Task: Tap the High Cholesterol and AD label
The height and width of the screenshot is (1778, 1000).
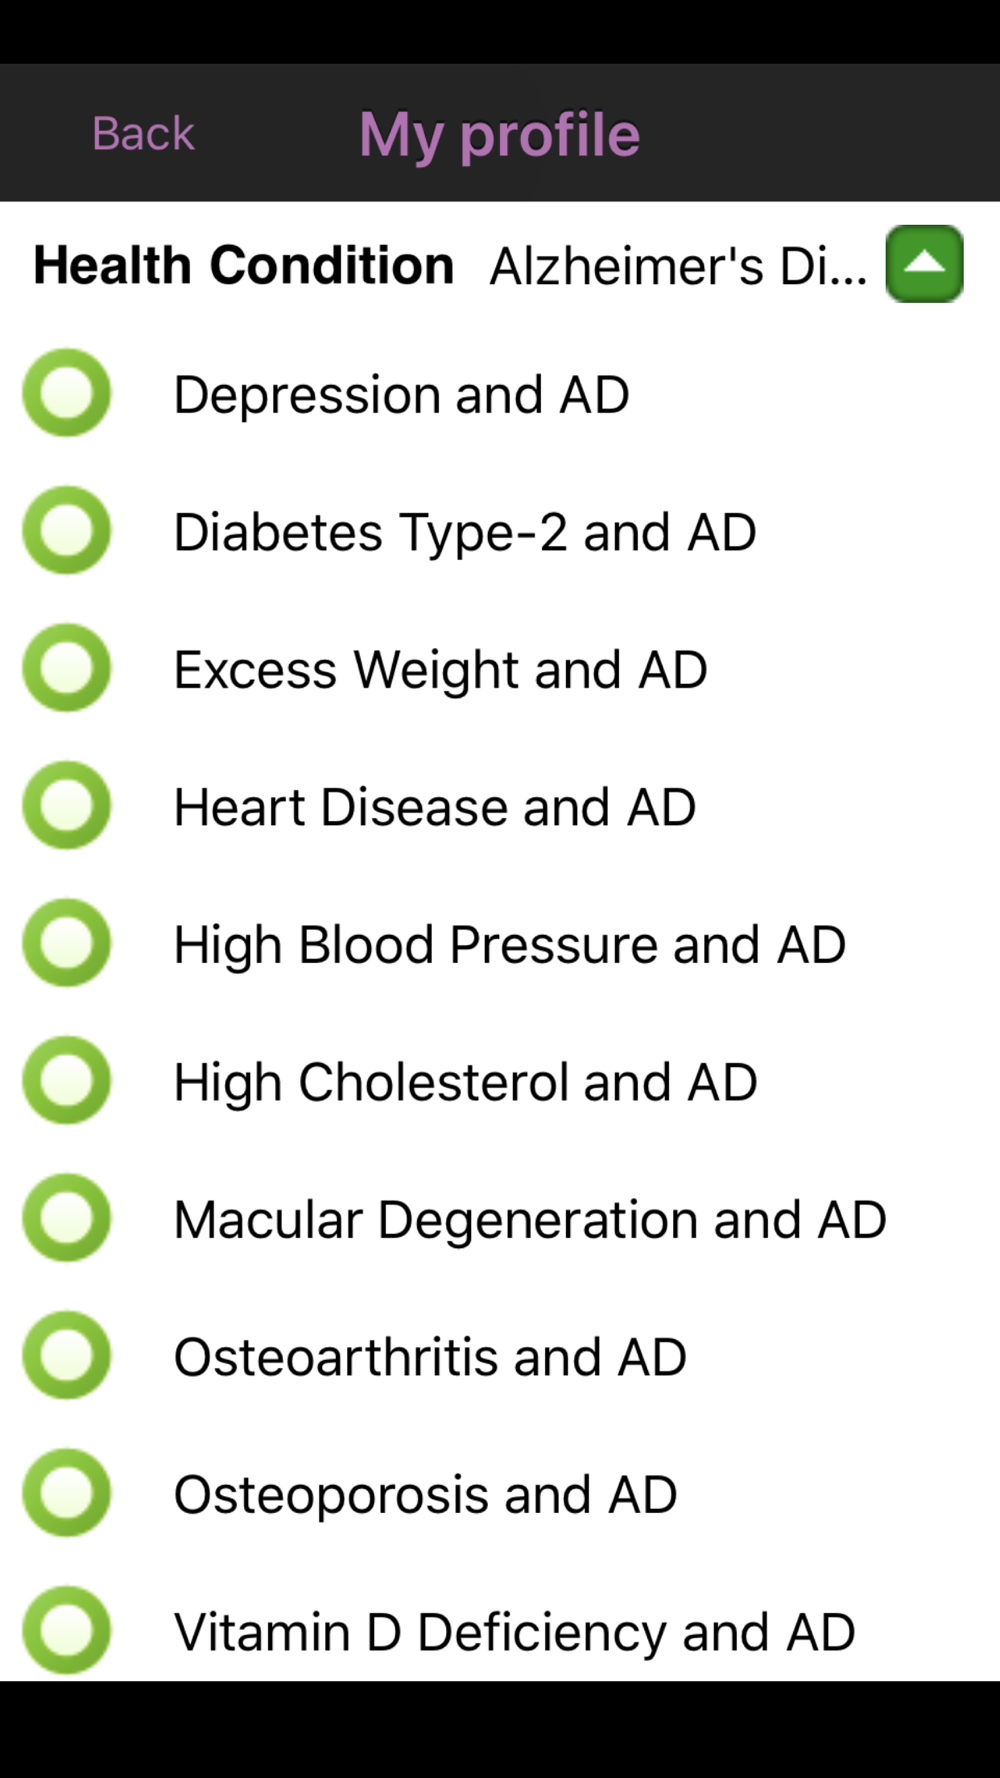Action: pos(465,1082)
